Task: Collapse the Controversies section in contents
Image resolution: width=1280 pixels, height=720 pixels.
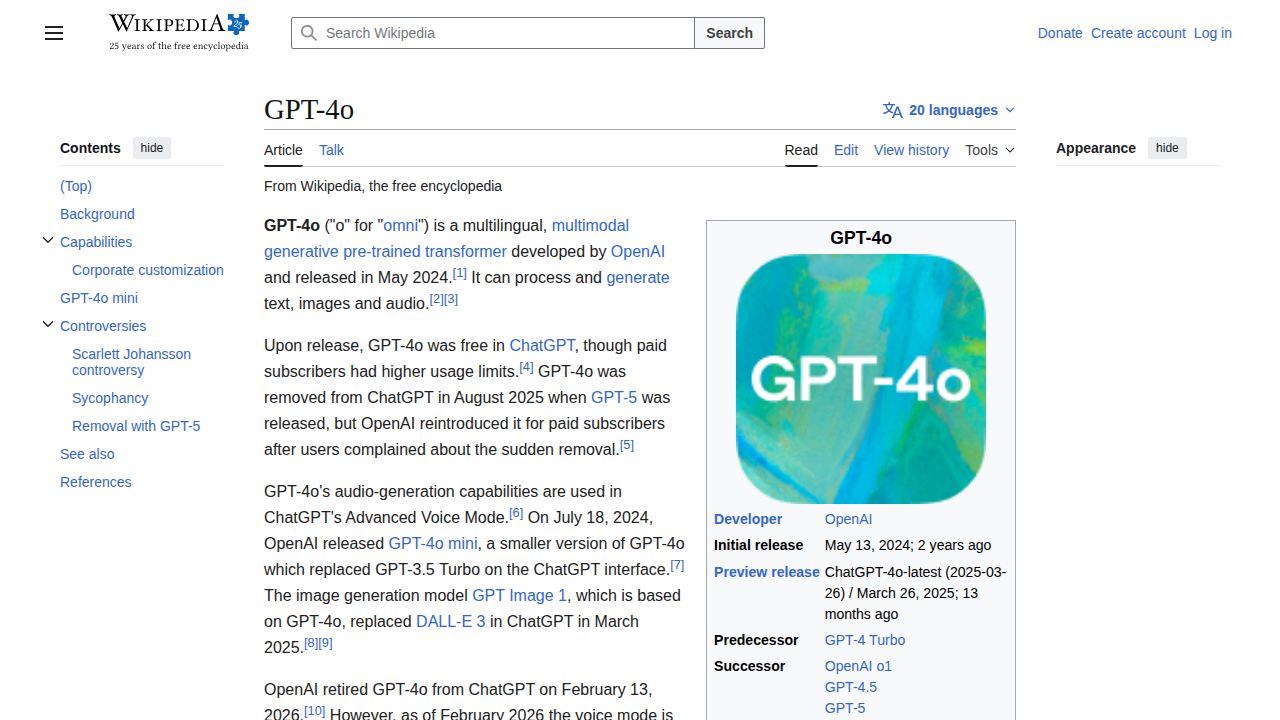Action: click(x=47, y=325)
